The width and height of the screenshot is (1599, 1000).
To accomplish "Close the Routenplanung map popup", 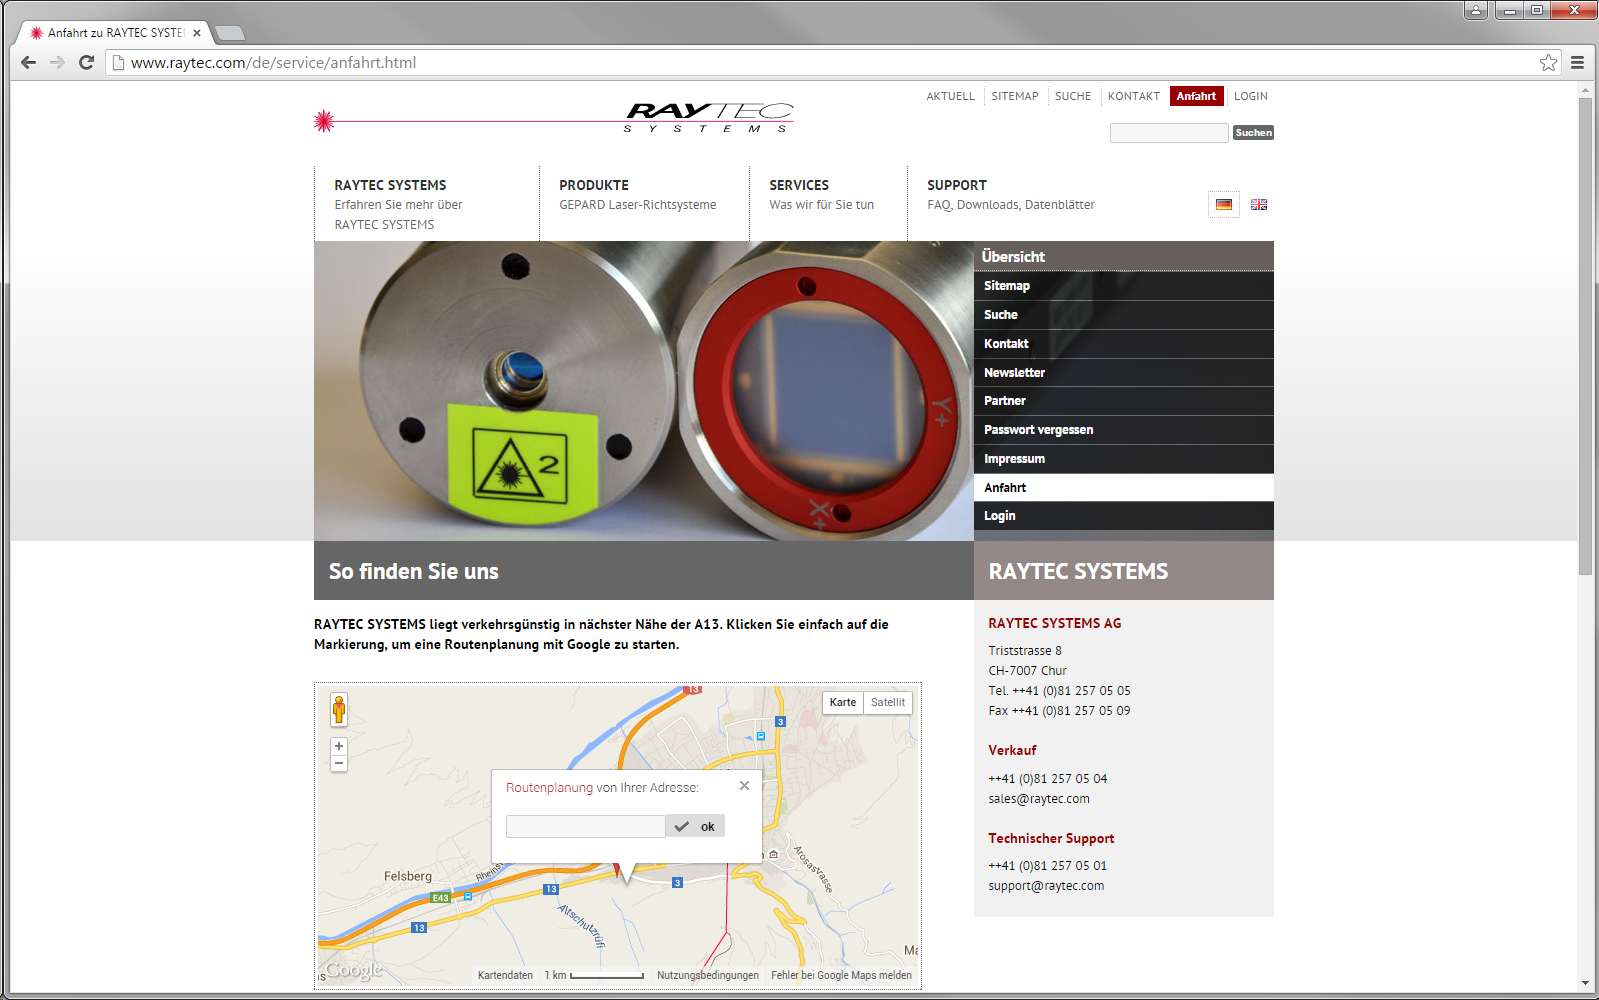I will 744,786.
